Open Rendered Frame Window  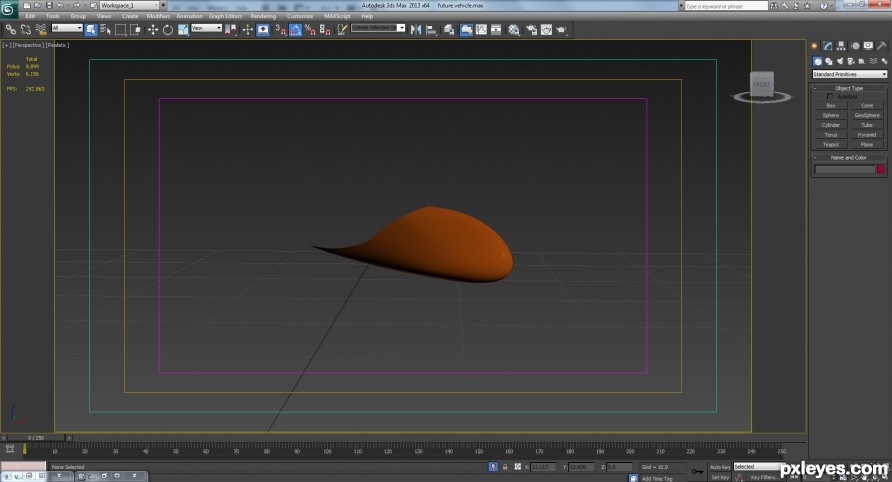546,30
